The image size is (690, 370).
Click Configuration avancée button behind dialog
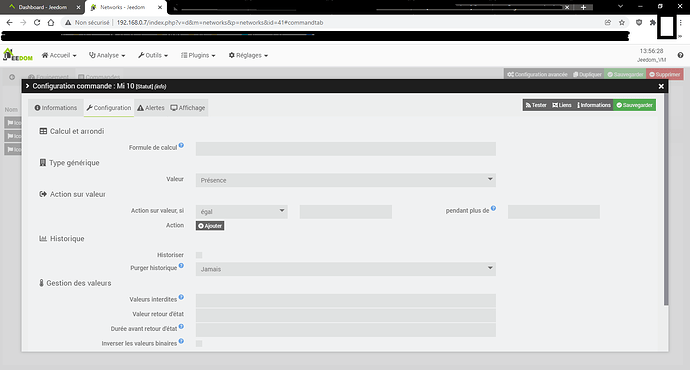coord(537,74)
